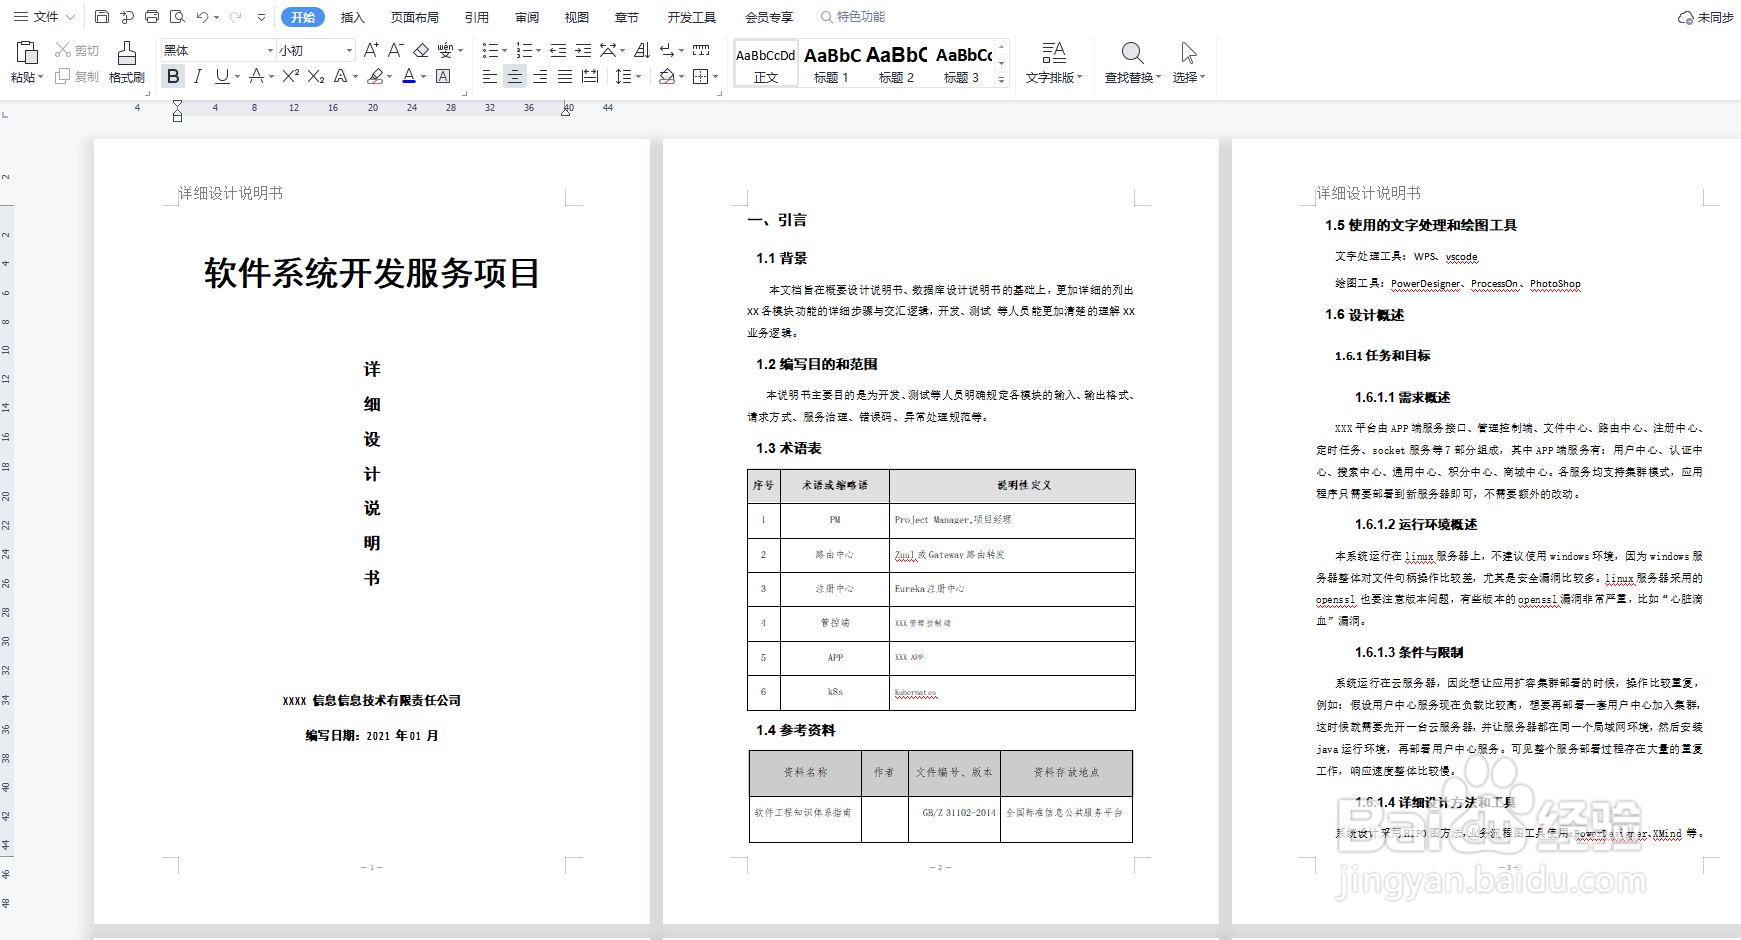Toggle Italic formatting

[198, 76]
